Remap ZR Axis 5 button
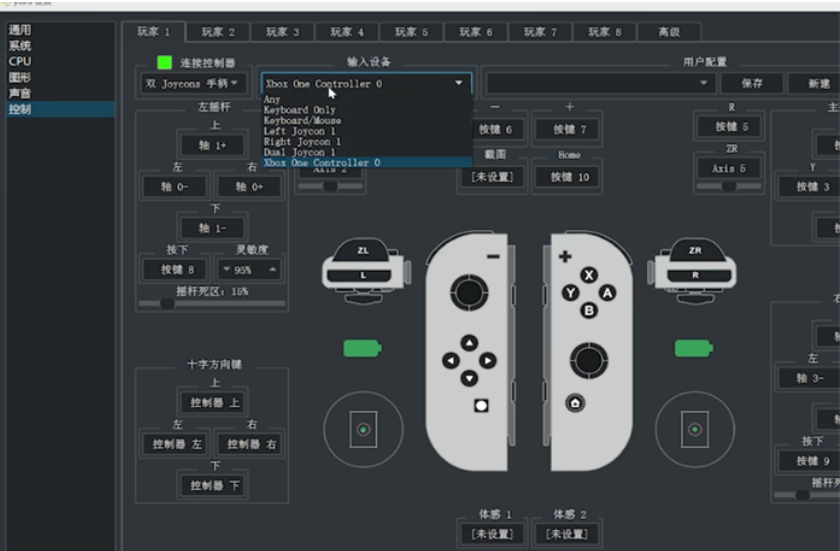This screenshot has width=840, height=551. (x=729, y=168)
